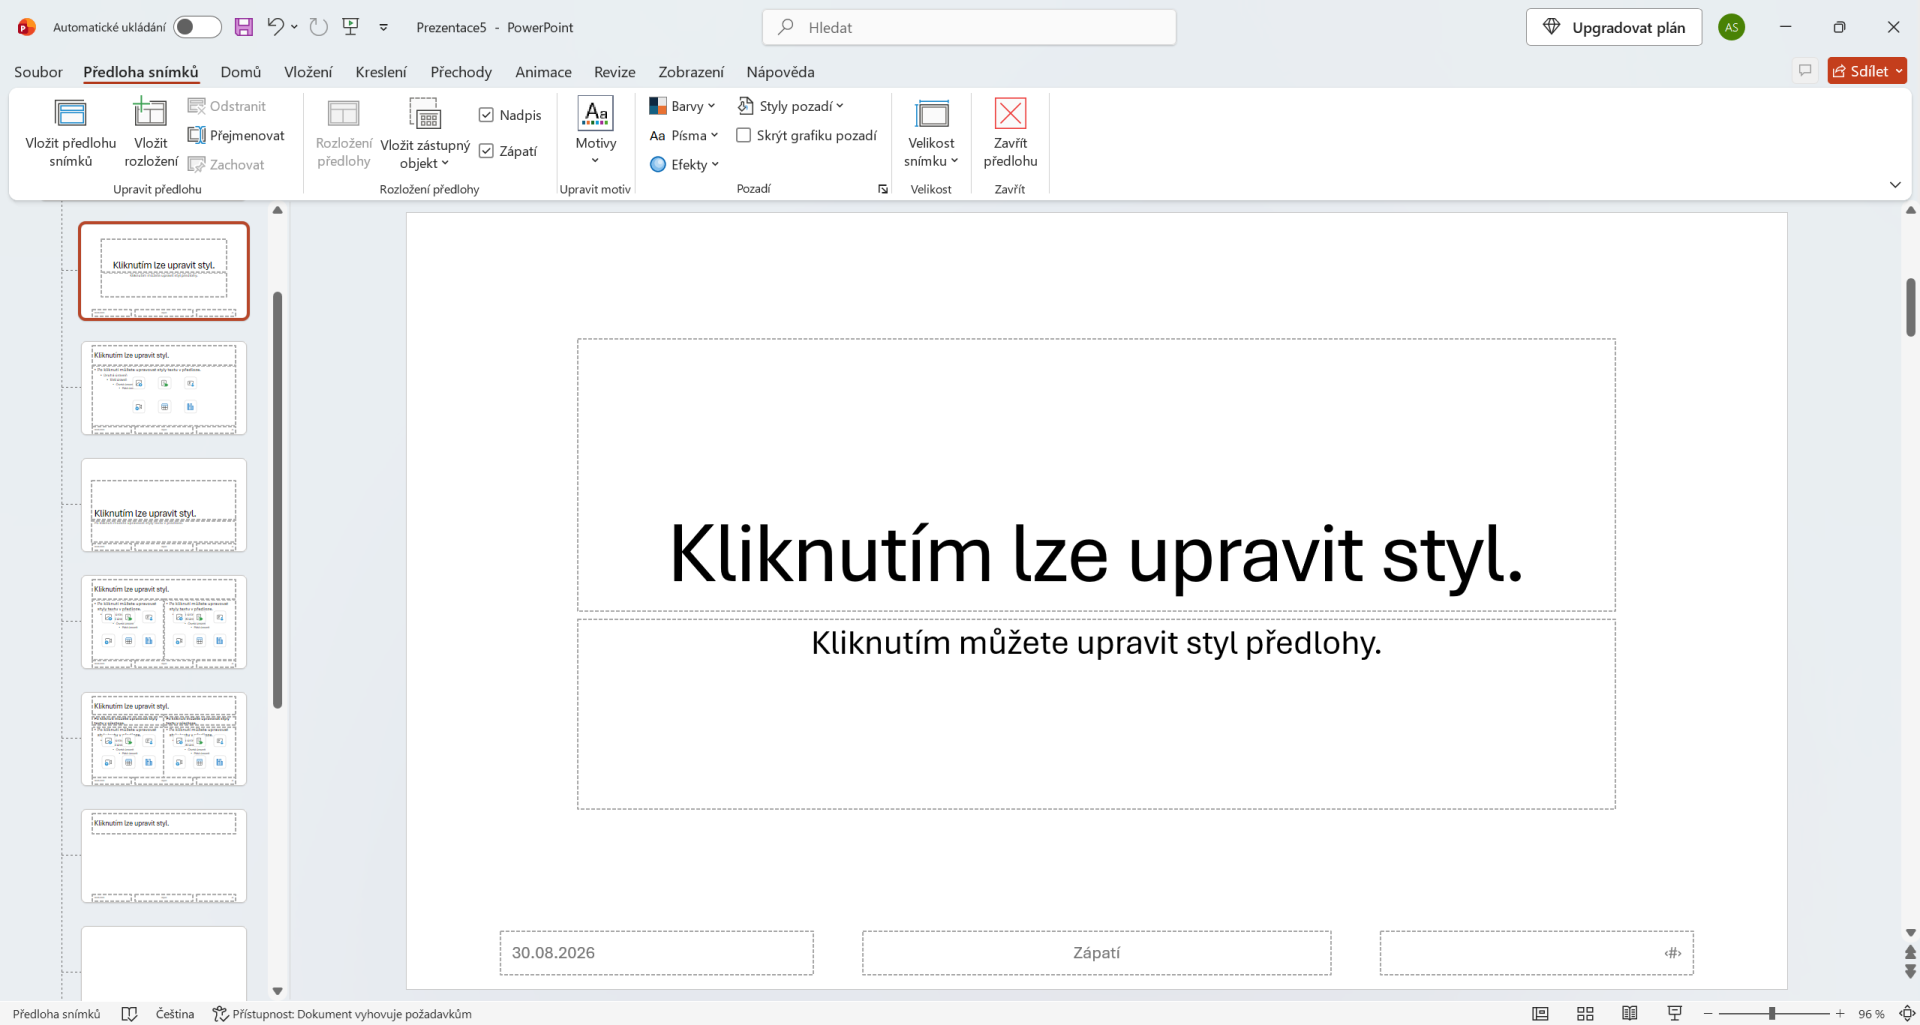Open Pozadí group dialog launcher
This screenshot has width=1920, height=1025.
point(883,189)
